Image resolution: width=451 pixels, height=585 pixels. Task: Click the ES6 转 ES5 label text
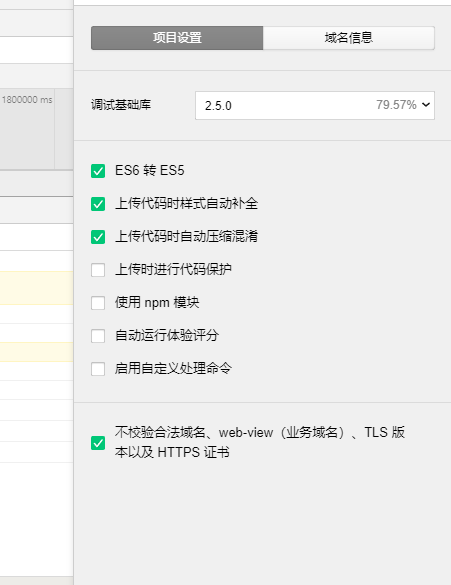[150, 171]
